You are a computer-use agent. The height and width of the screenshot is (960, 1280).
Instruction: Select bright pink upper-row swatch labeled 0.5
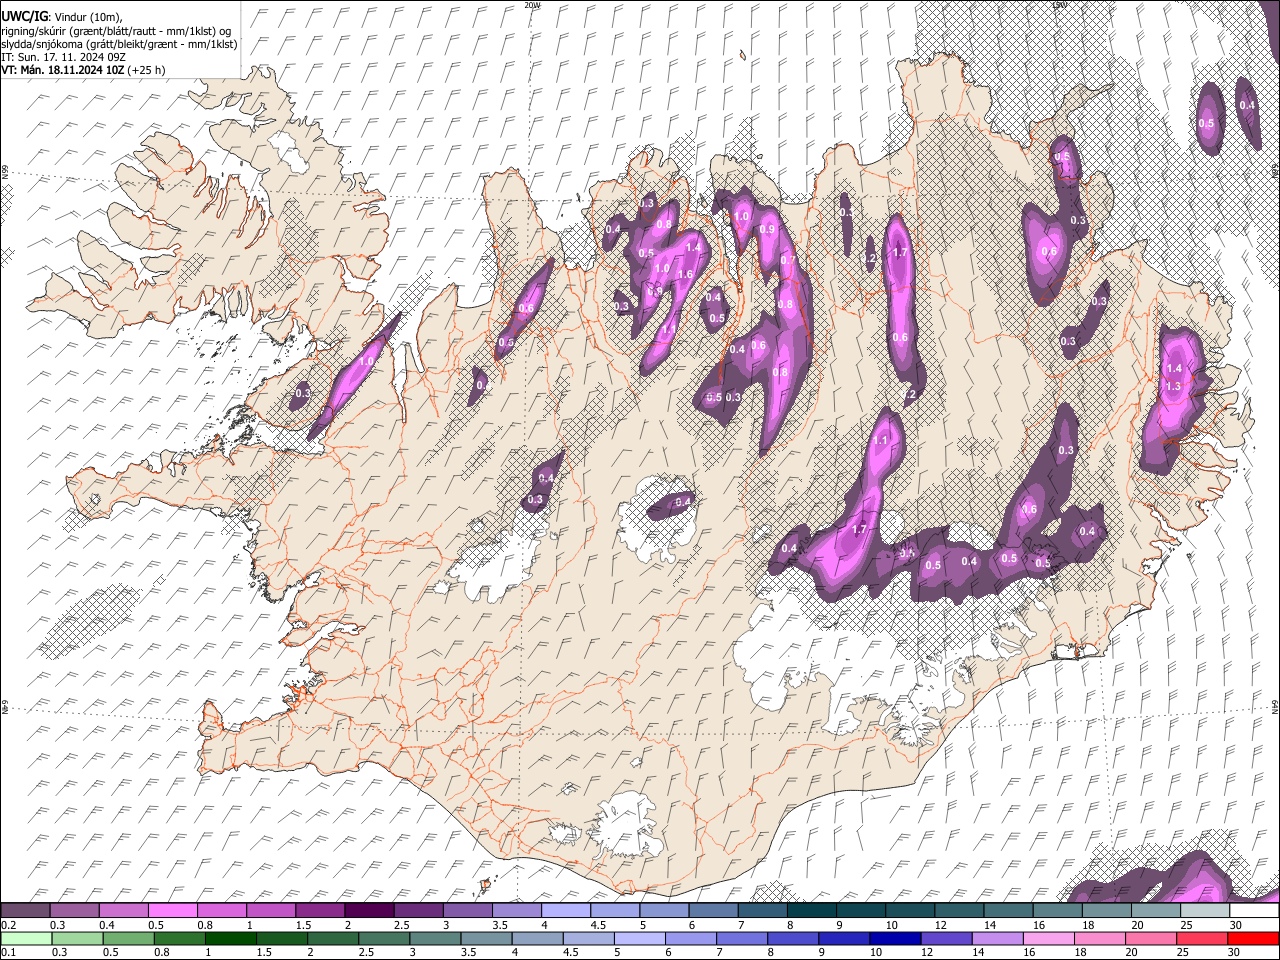tap(172, 910)
